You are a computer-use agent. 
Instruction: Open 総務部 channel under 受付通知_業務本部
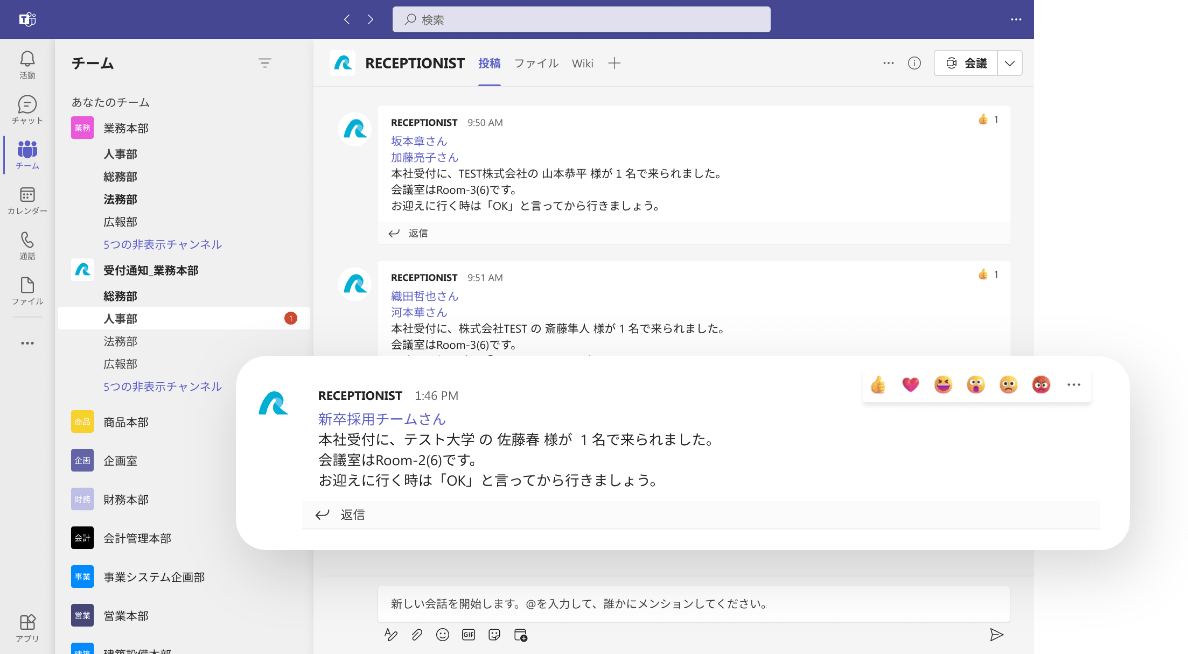click(x=120, y=296)
